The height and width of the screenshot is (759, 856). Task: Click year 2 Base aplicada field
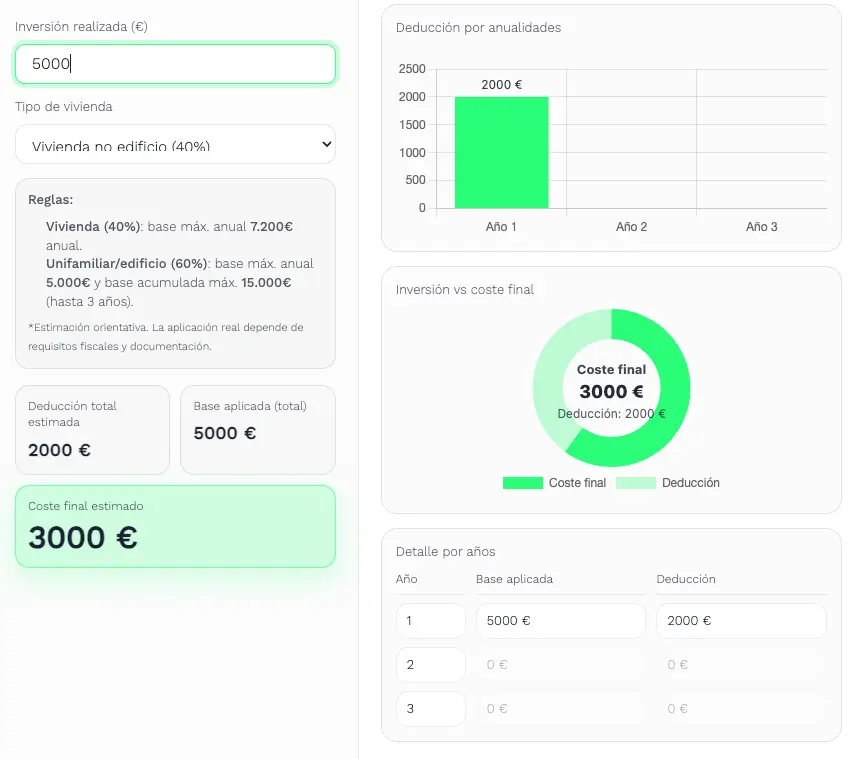point(561,665)
